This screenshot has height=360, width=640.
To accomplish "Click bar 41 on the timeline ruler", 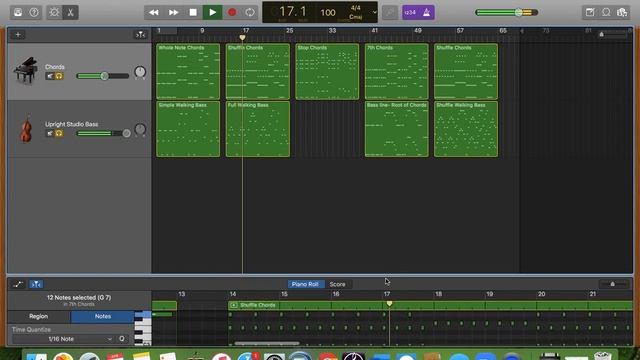I will tap(375, 31).
